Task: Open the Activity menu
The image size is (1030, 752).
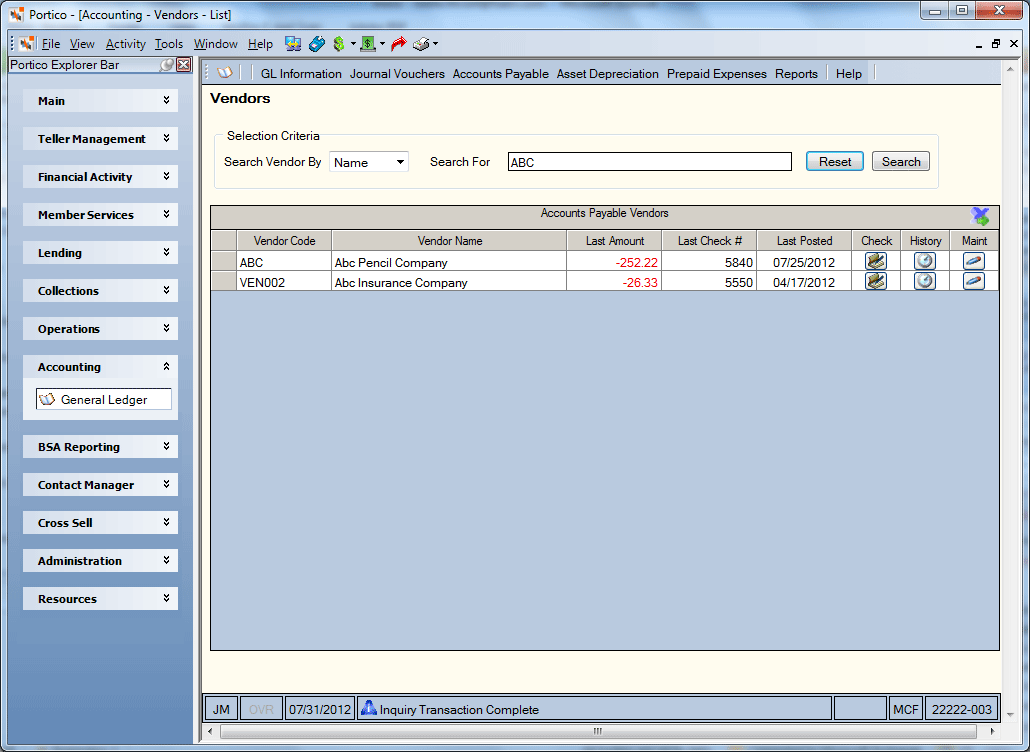Action: [x=125, y=44]
